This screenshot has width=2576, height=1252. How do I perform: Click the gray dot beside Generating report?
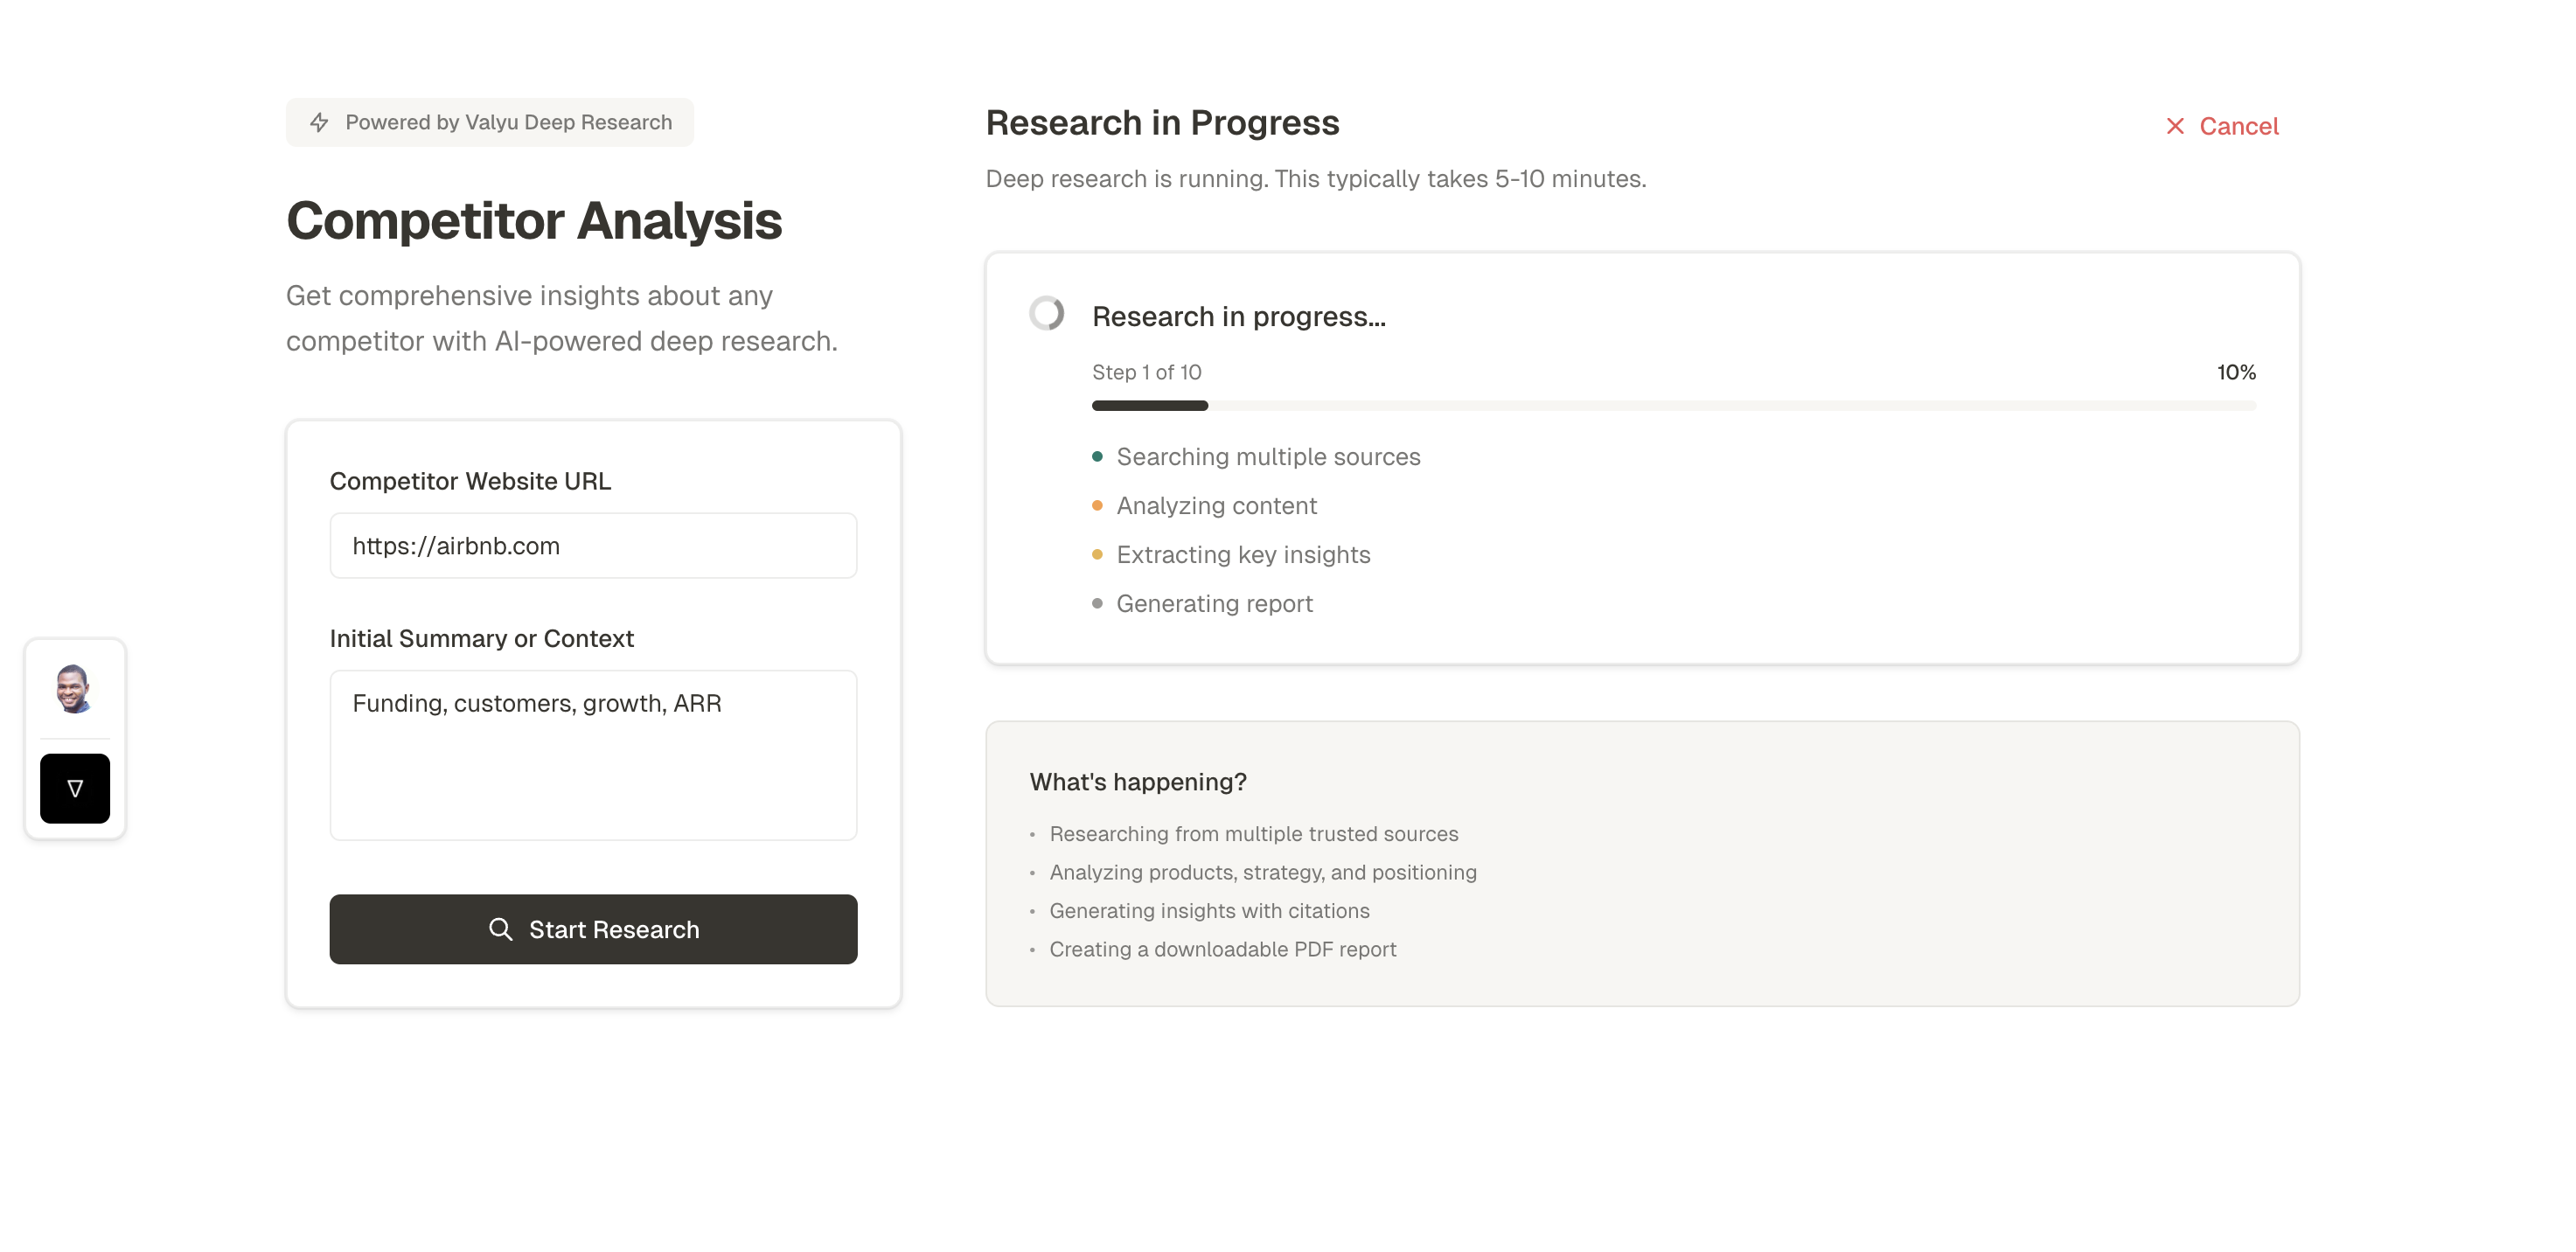click(x=1097, y=604)
